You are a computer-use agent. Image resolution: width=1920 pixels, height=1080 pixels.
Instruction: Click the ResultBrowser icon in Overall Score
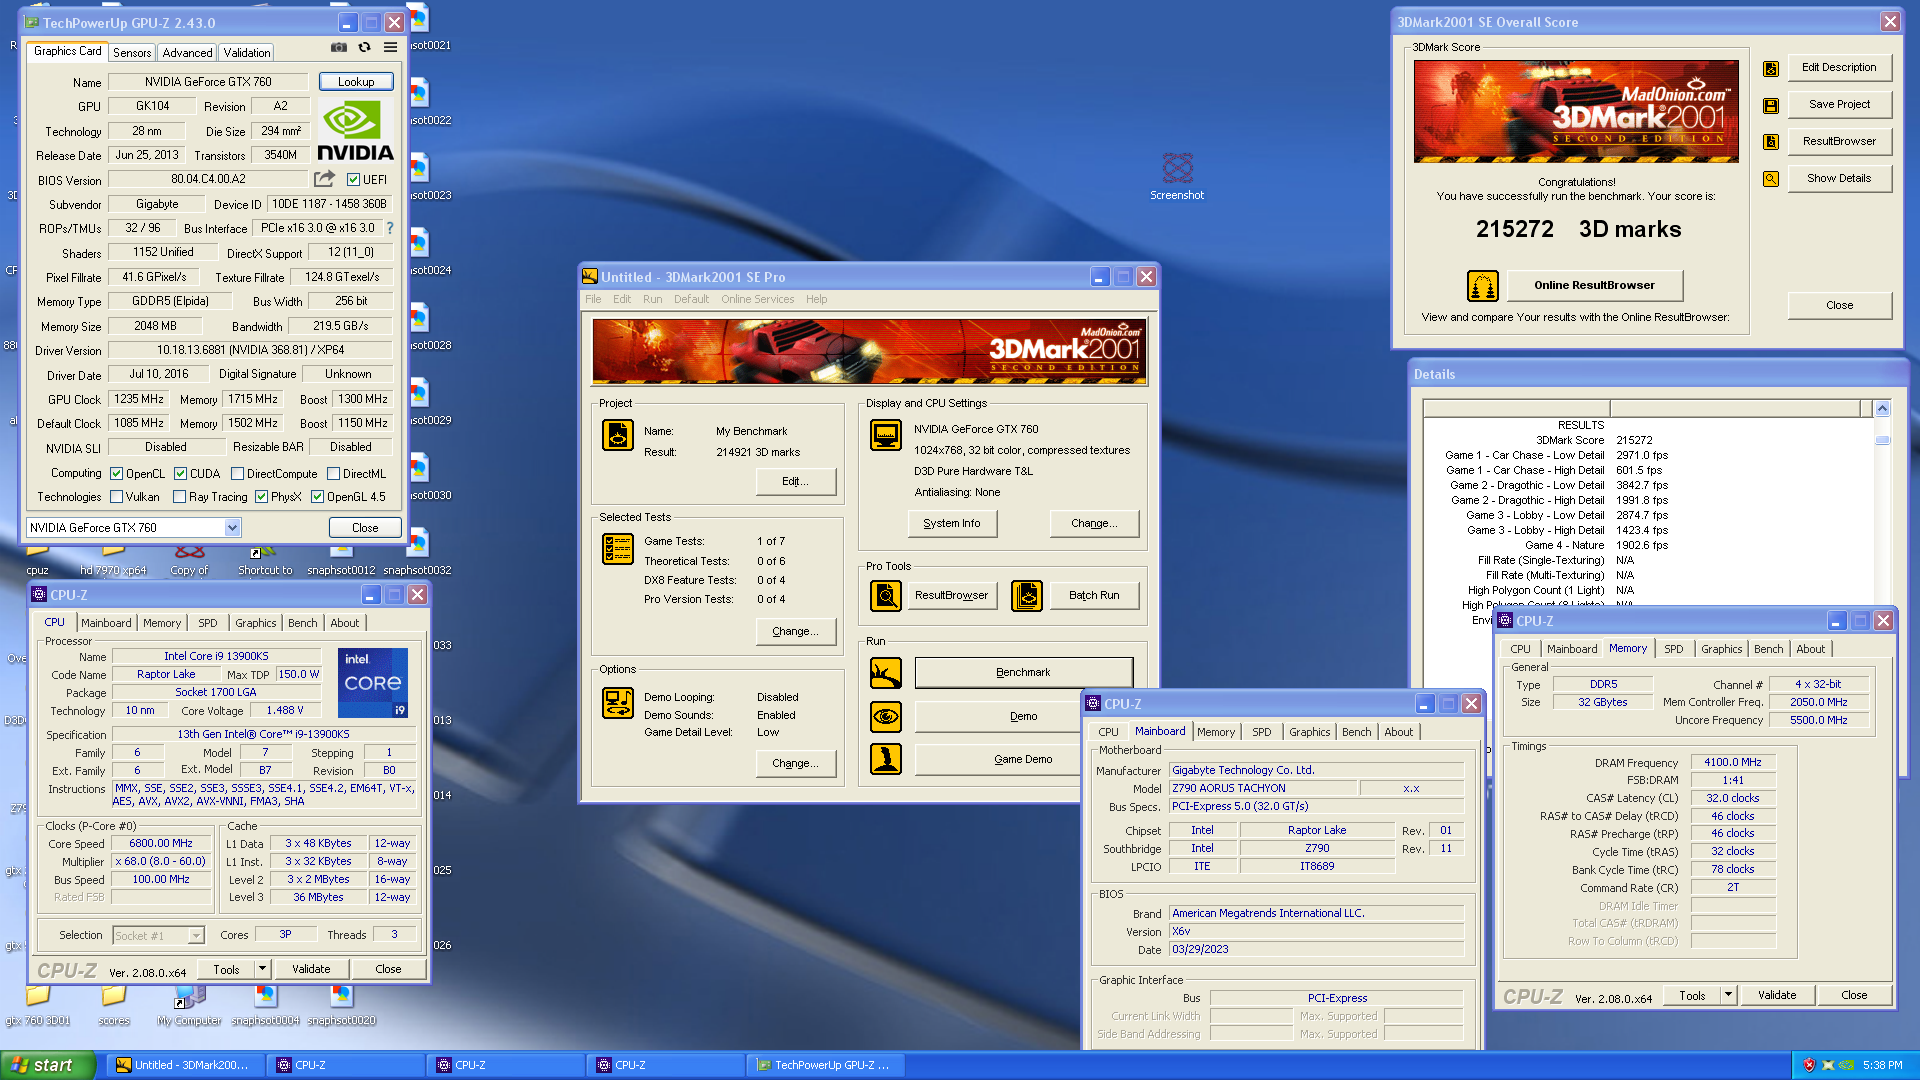pyautogui.click(x=1771, y=142)
